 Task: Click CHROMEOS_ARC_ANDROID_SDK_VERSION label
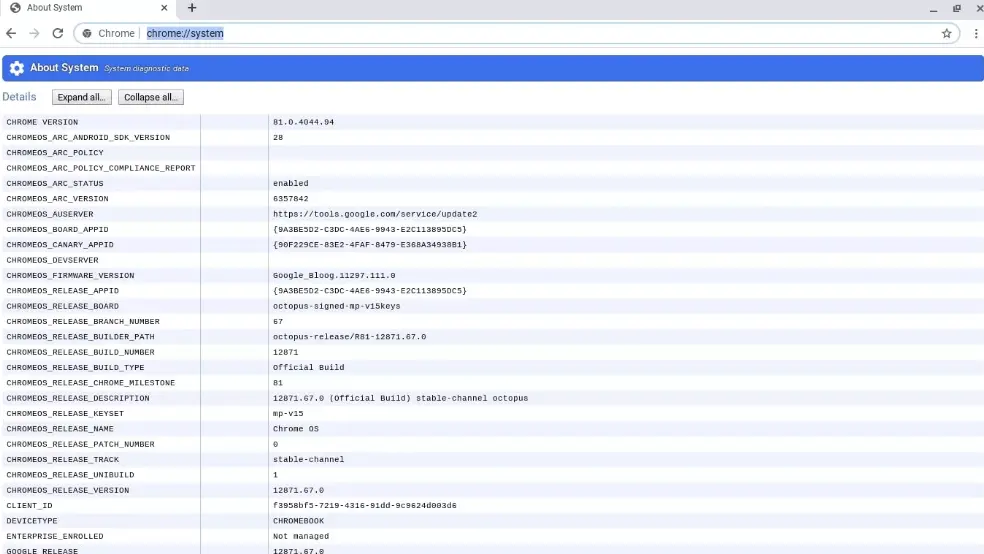point(88,137)
